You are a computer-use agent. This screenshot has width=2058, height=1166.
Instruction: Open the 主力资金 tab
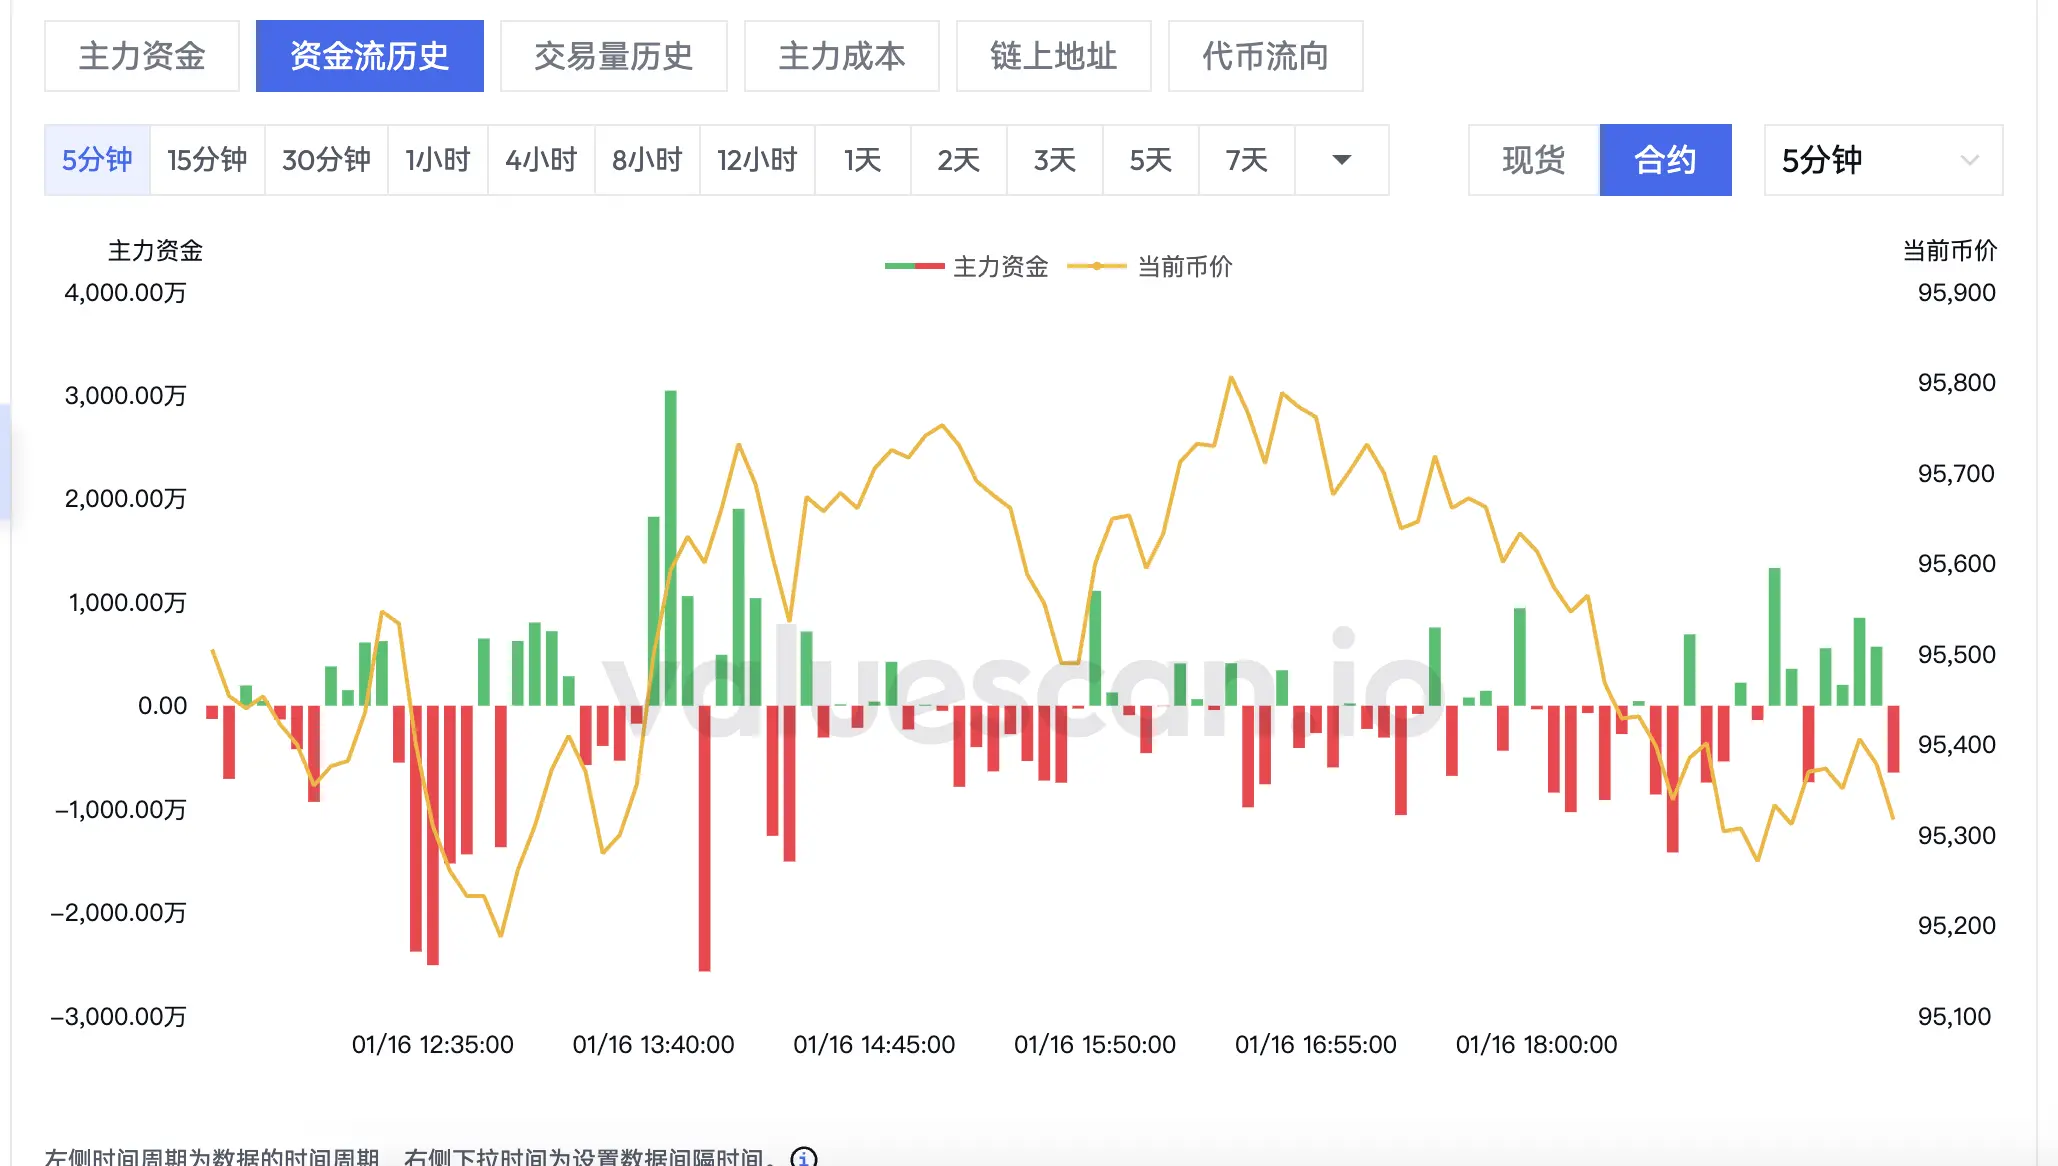(142, 56)
